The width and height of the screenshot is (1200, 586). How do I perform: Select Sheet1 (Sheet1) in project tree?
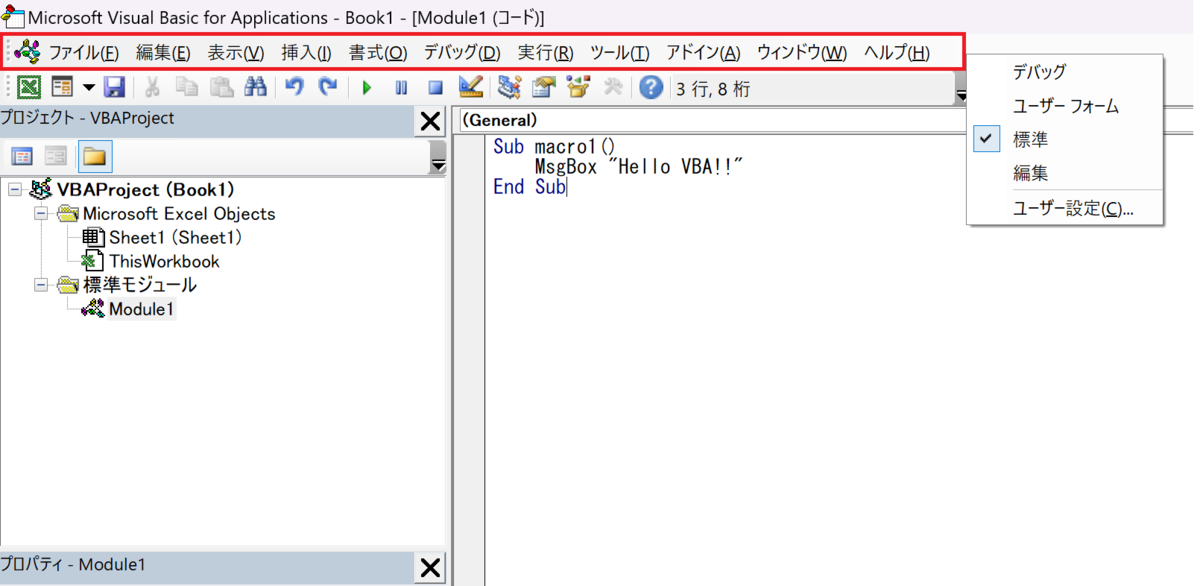pos(175,237)
